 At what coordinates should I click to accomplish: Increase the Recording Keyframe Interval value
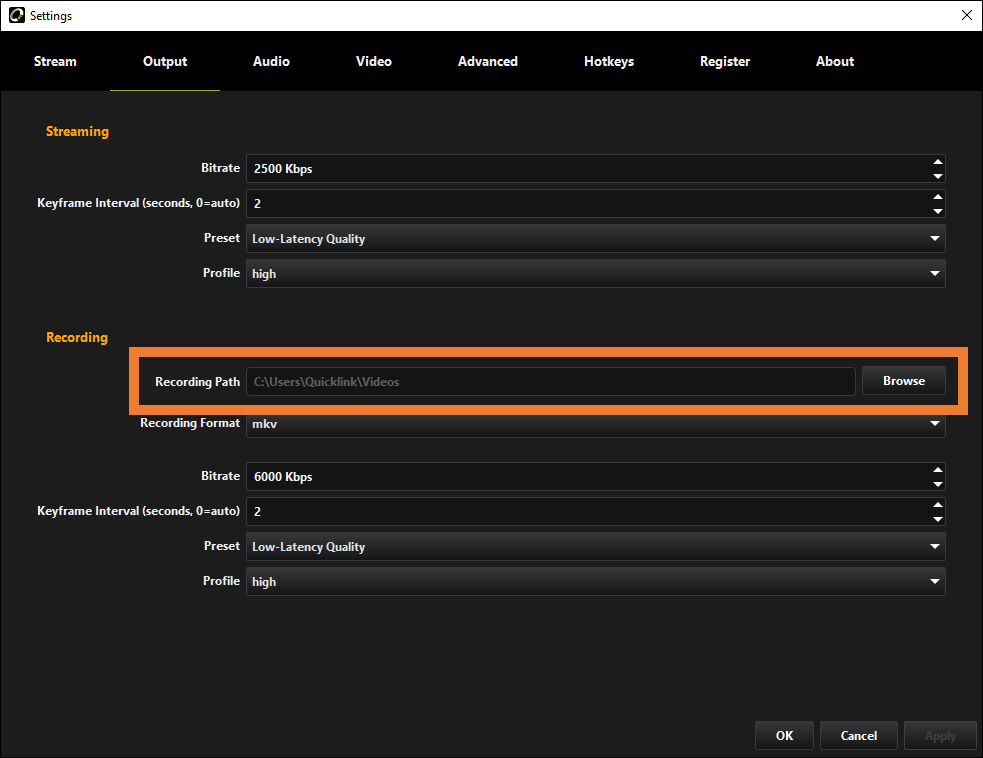[x=938, y=505]
